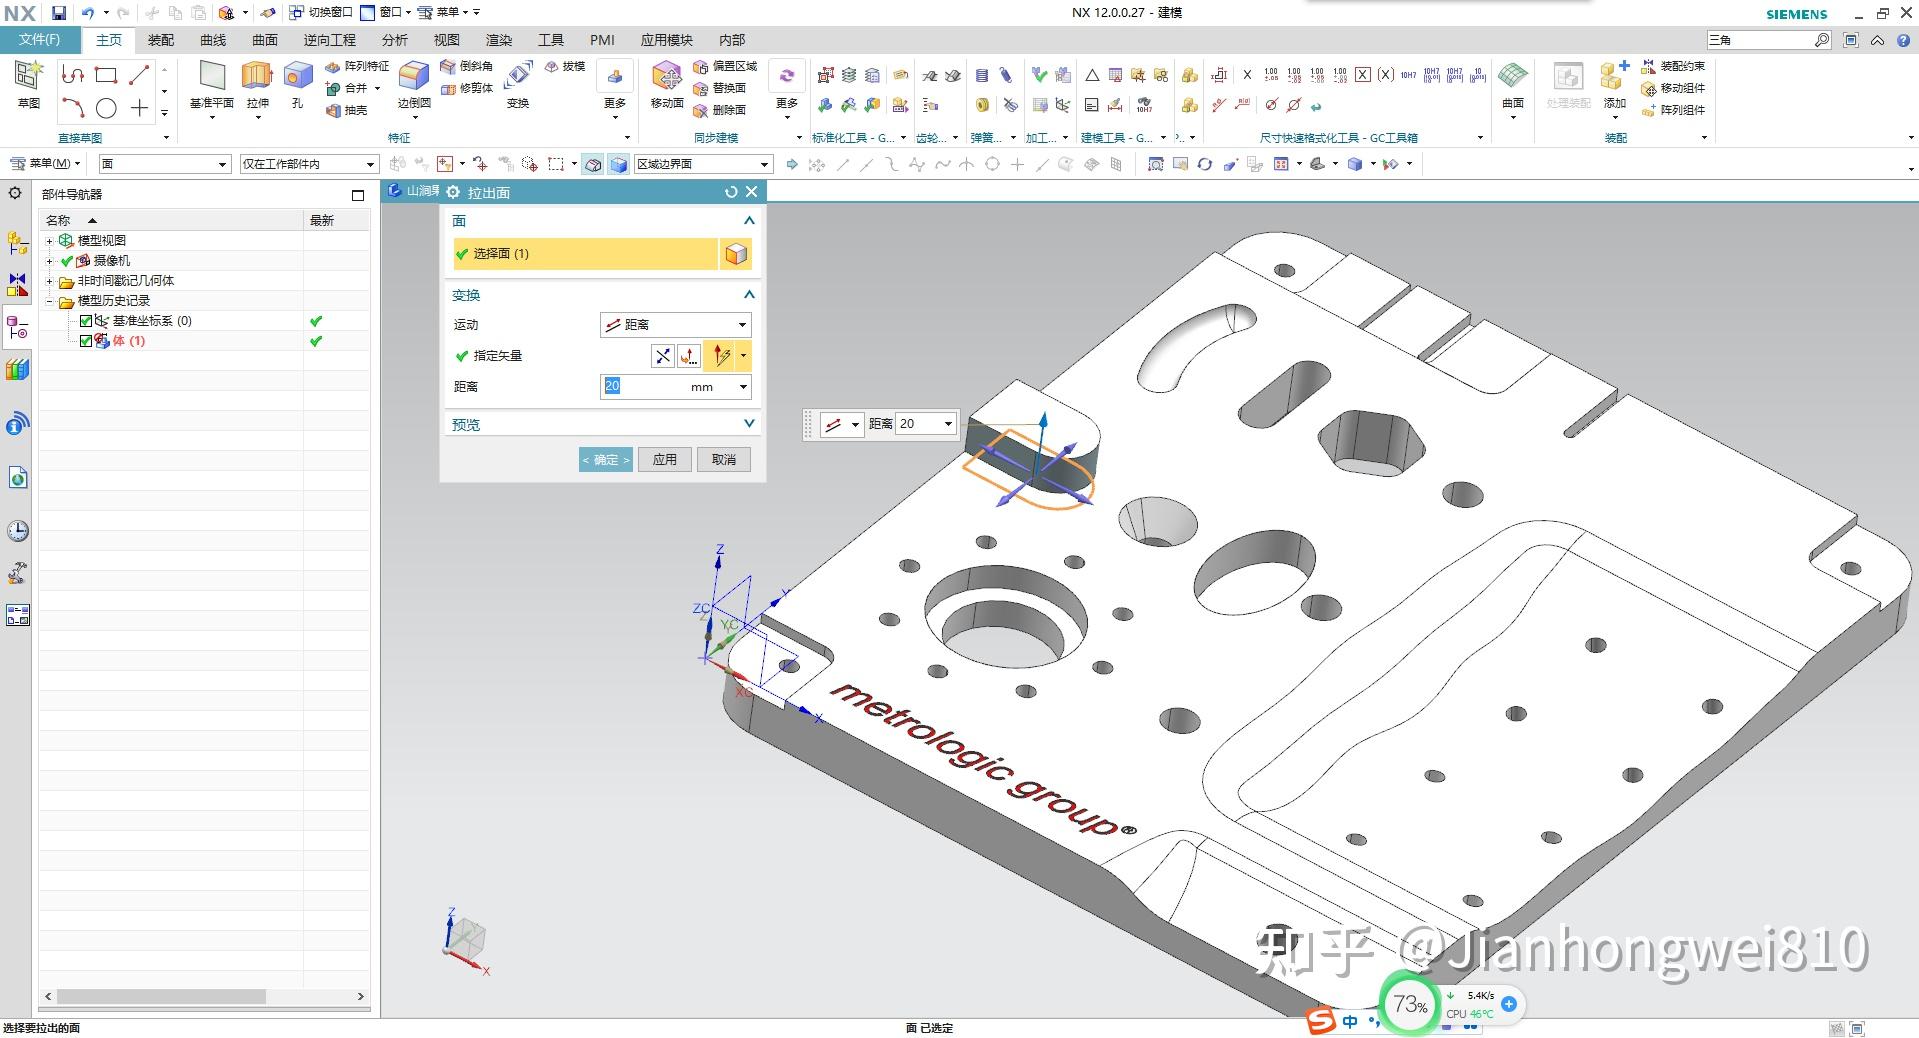Start the Move Component (移动组件) command

(x=1673, y=88)
